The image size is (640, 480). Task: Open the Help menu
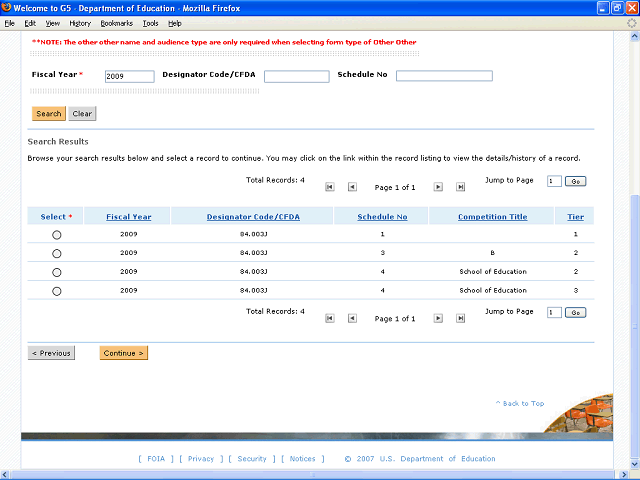click(175, 23)
